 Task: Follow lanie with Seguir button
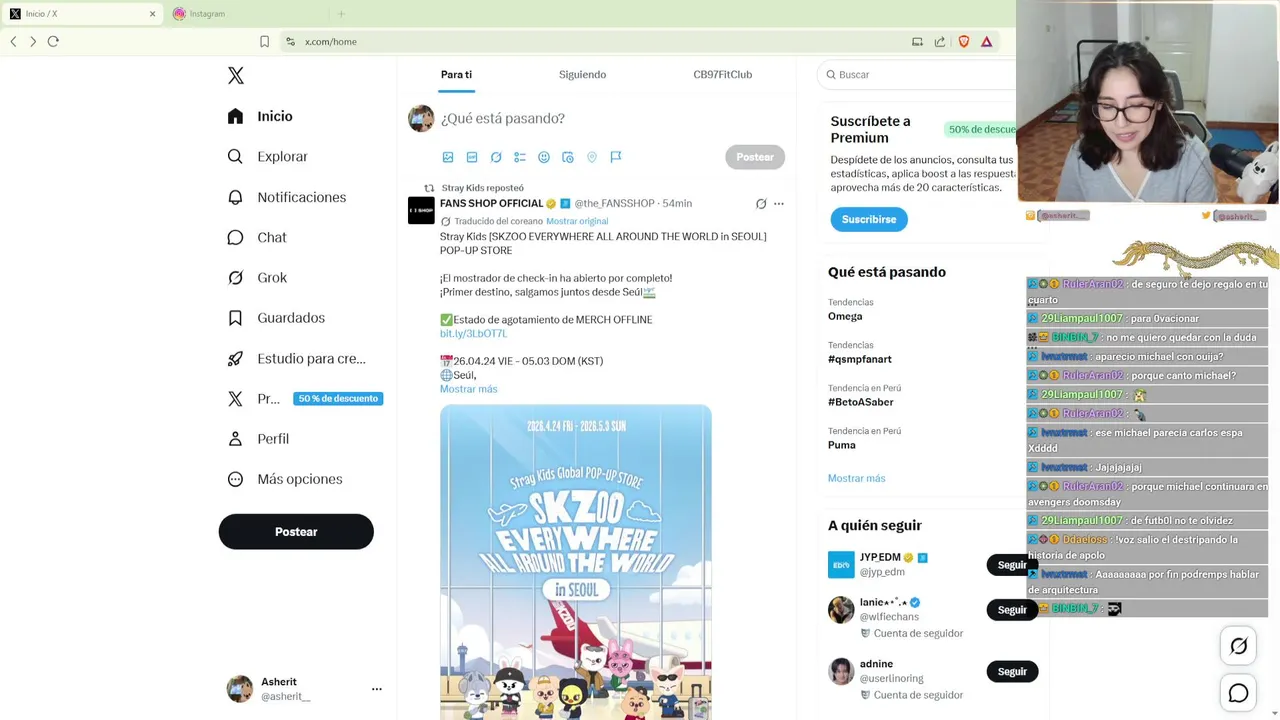pos(1012,610)
